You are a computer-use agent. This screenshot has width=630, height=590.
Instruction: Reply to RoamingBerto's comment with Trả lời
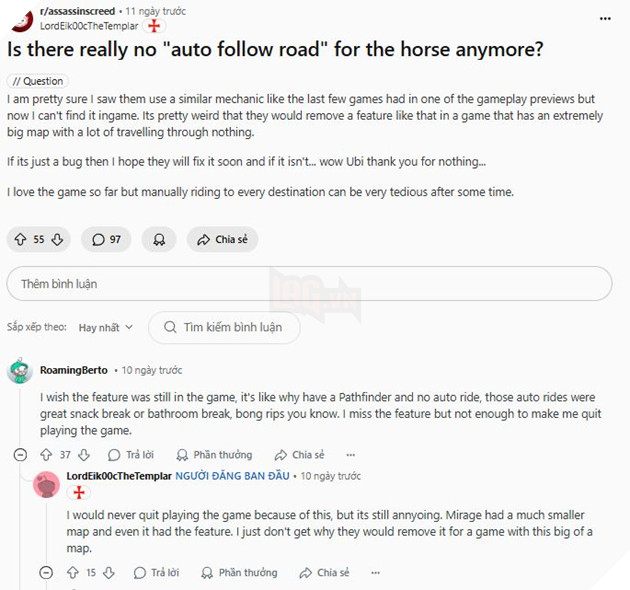coord(132,455)
